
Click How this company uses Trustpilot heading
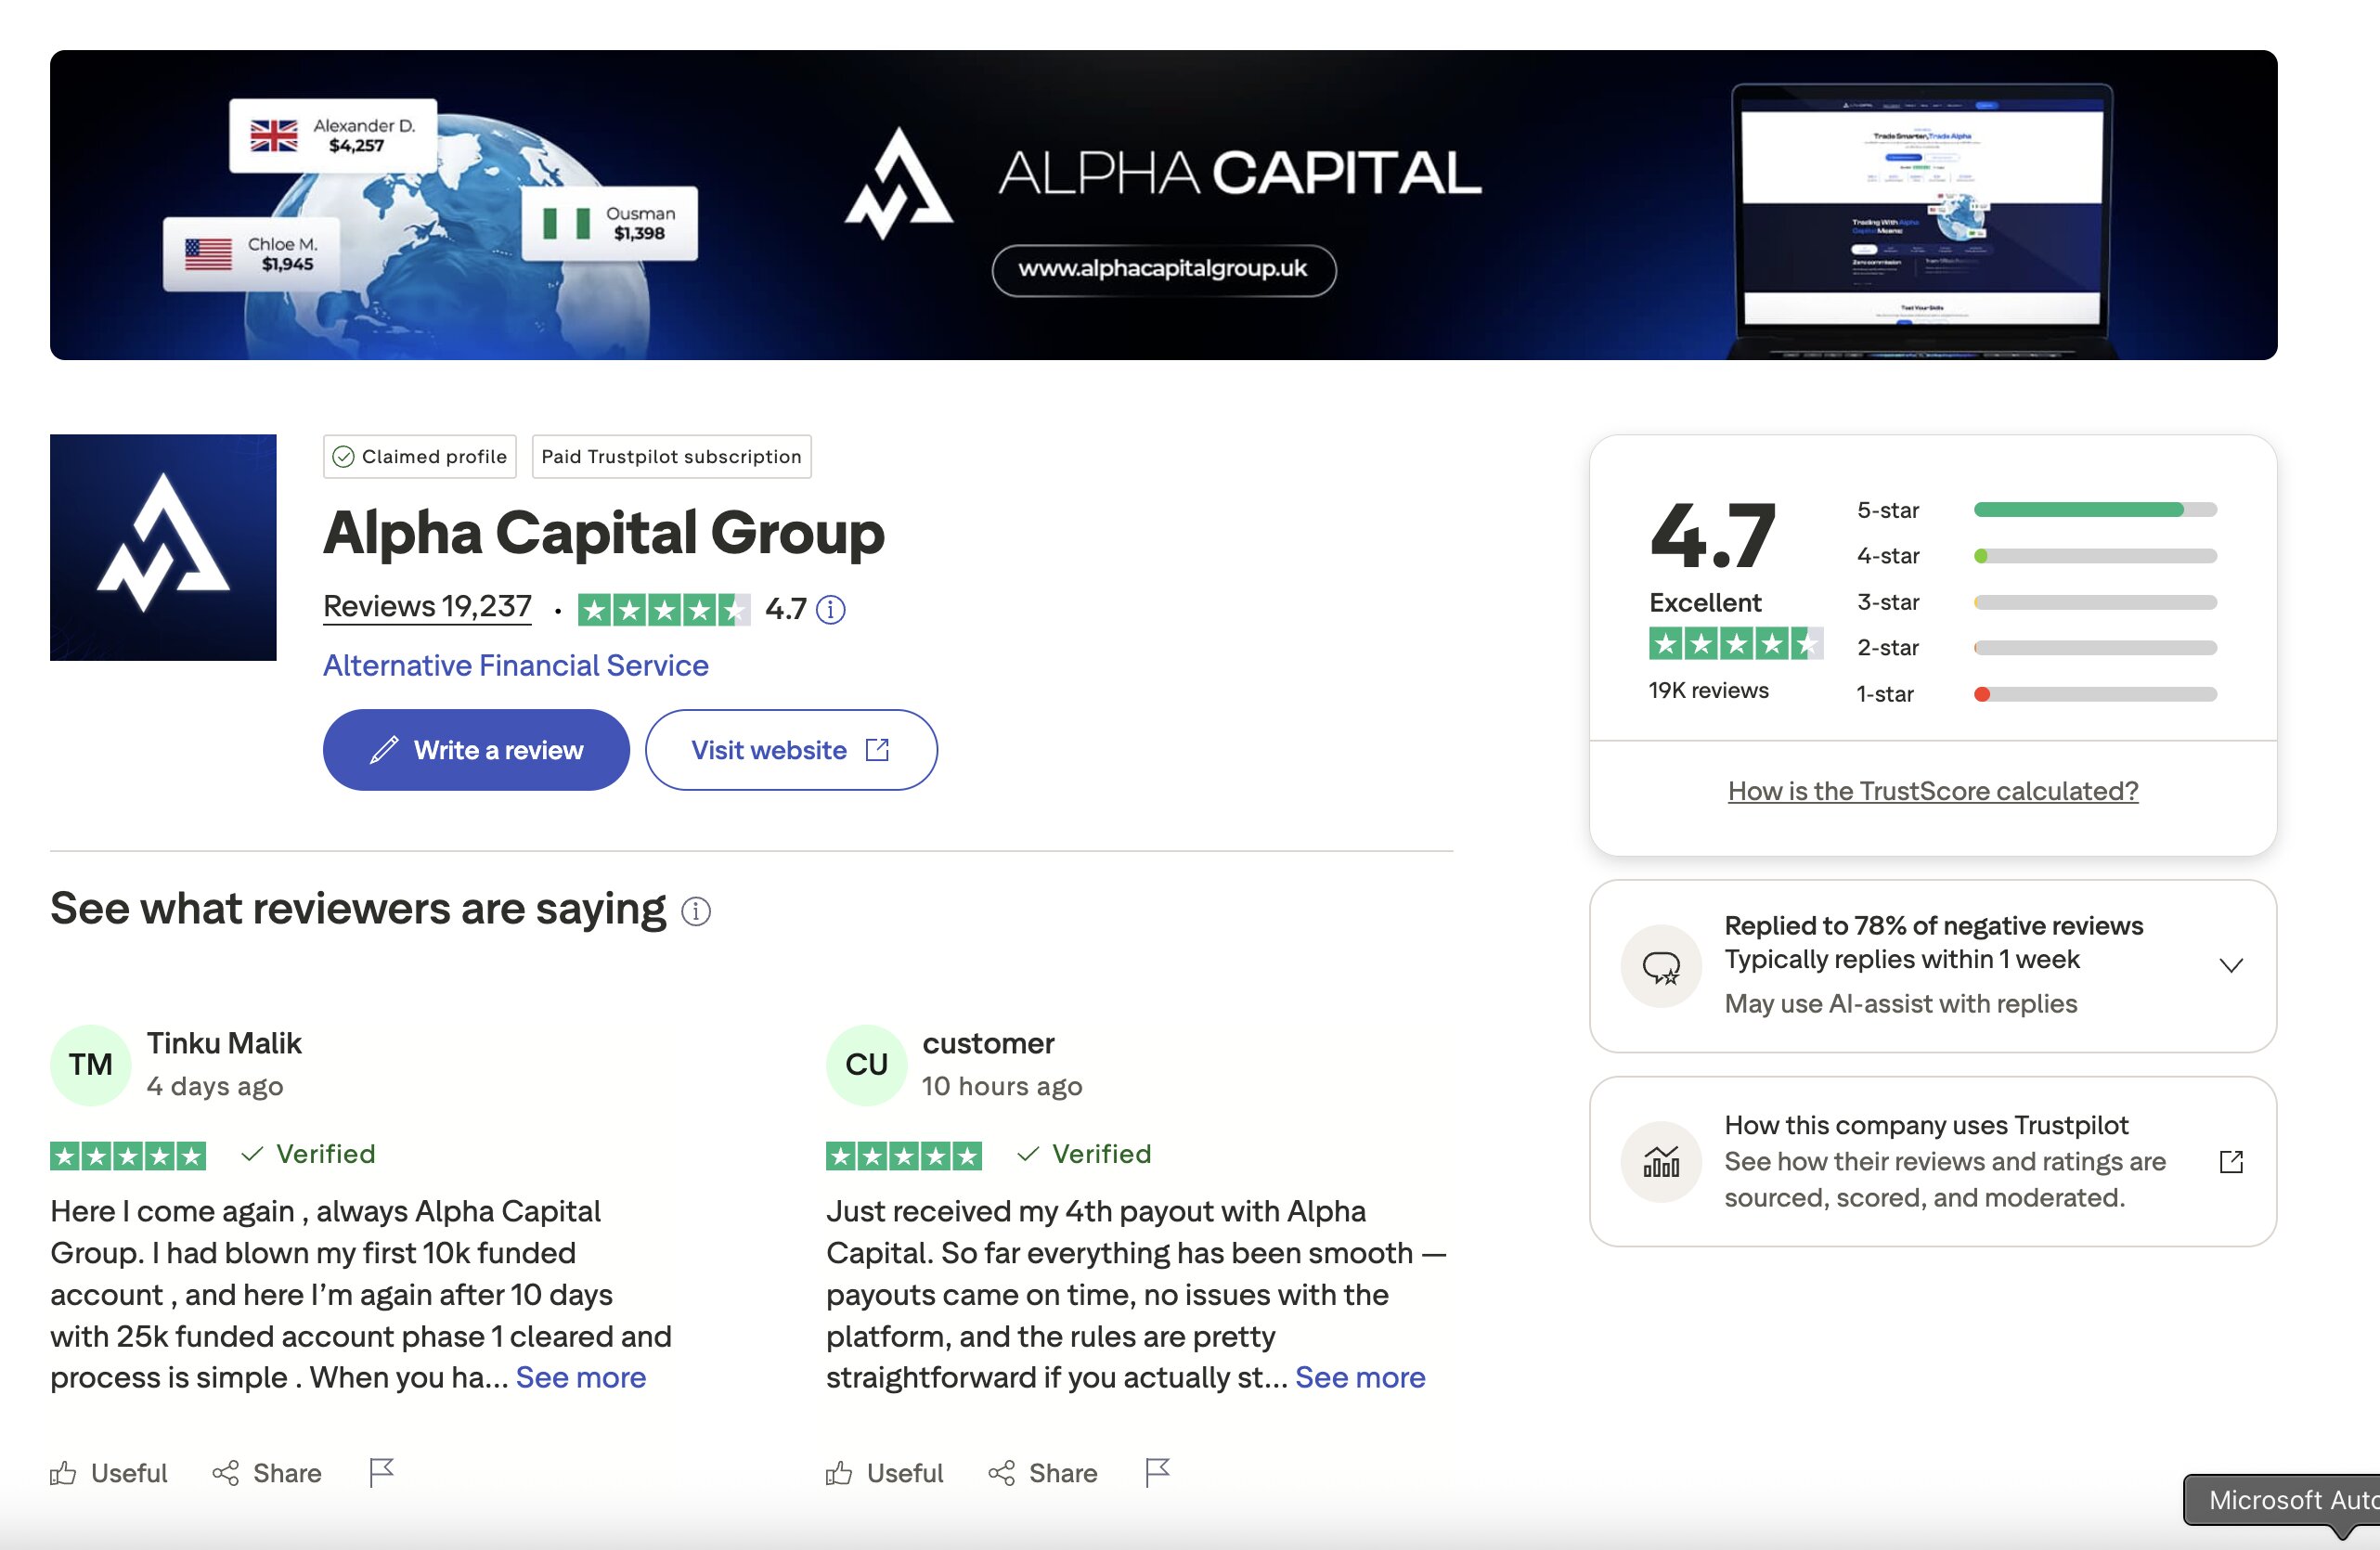tap(1926, 1125)
